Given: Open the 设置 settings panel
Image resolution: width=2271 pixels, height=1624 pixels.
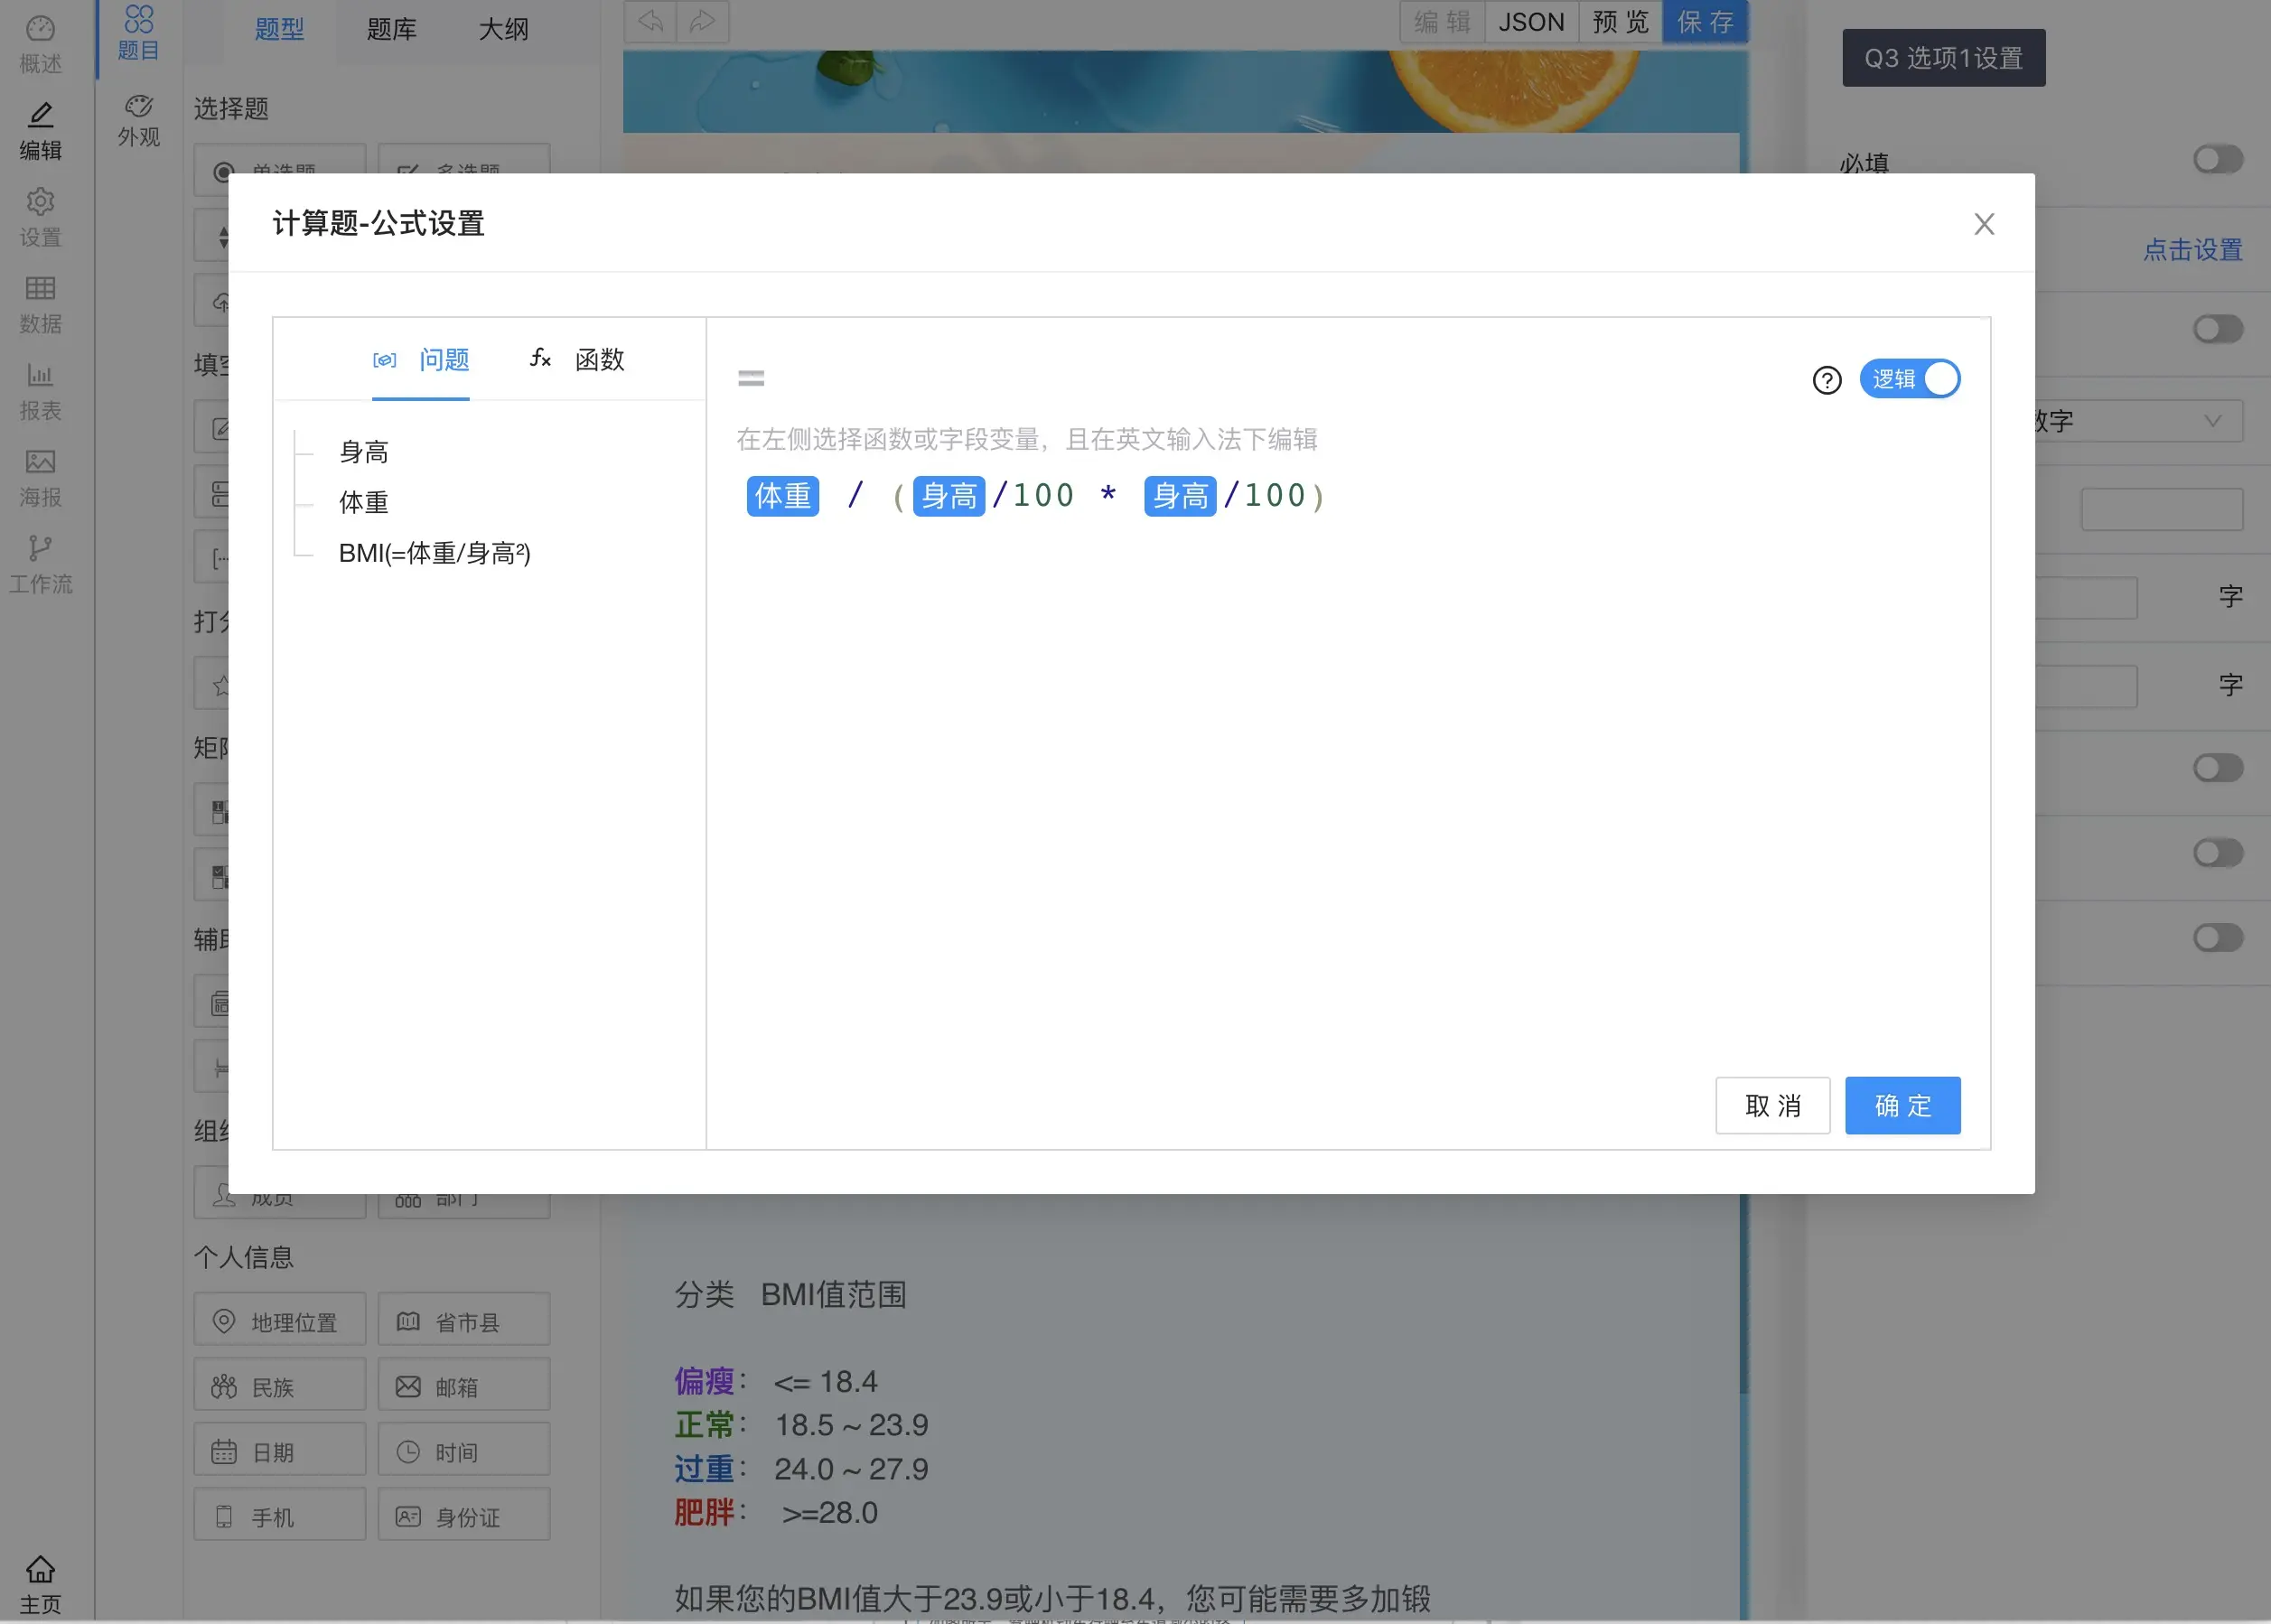Looking at the screenshot, I should click(x=40, y=216).
